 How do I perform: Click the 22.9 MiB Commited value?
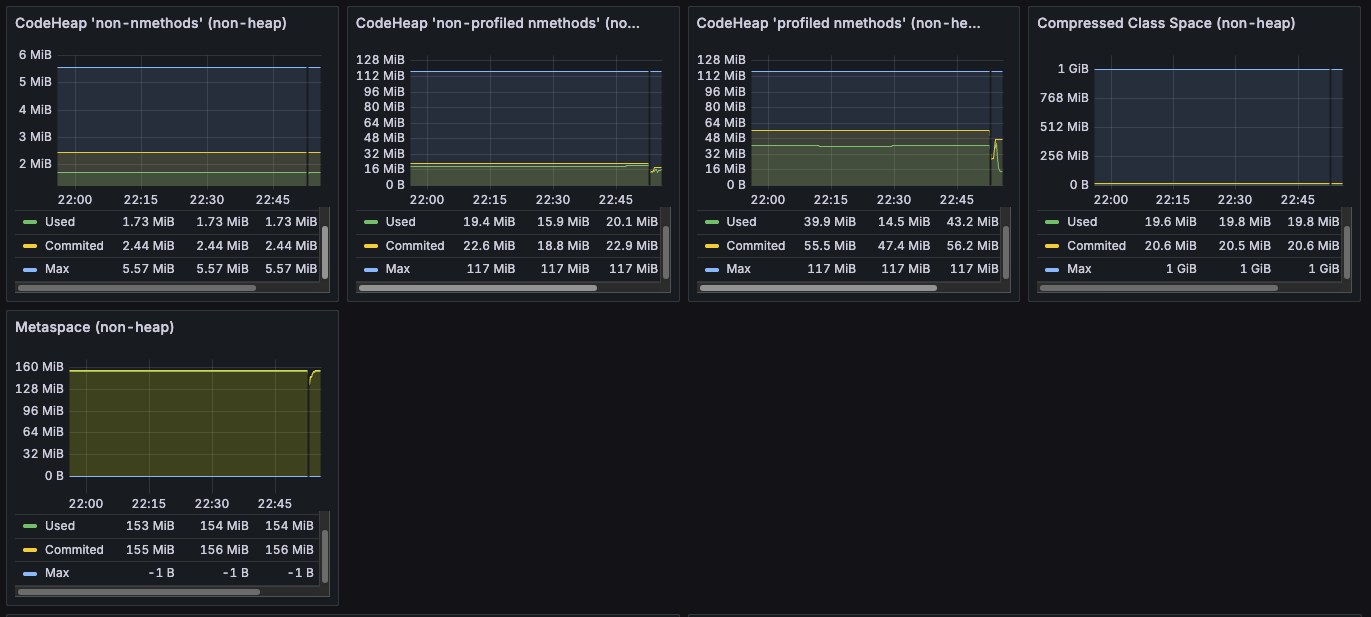coord(632,245)
